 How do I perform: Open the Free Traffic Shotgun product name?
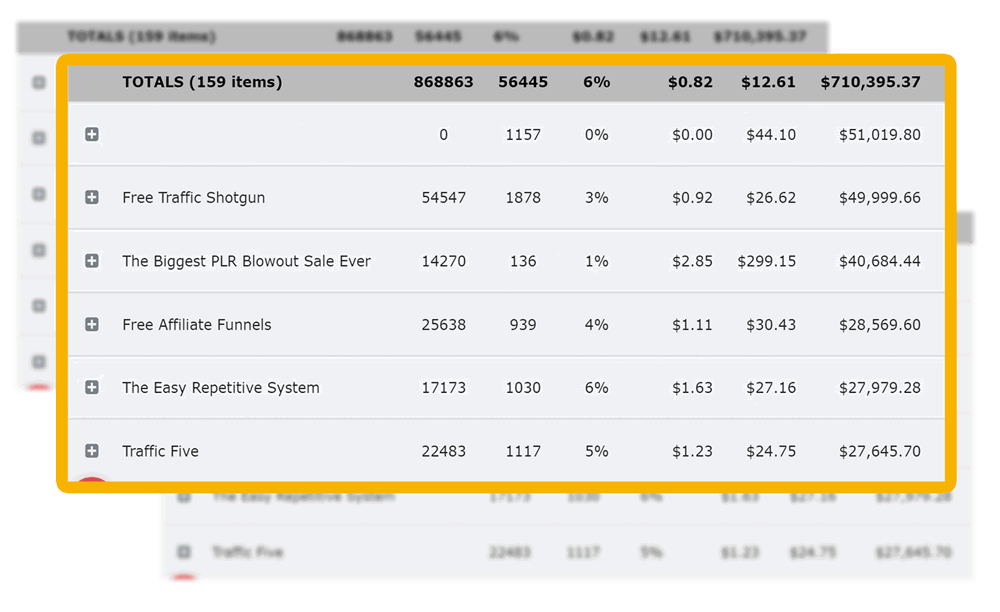pos(193,198)
